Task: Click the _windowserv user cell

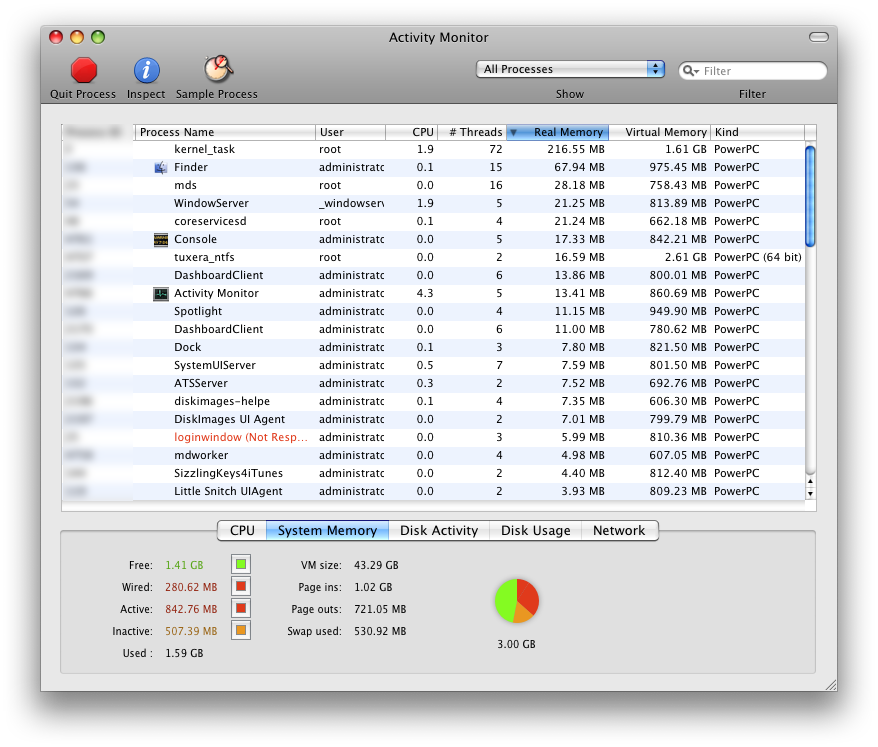Action: coord(352,203)
